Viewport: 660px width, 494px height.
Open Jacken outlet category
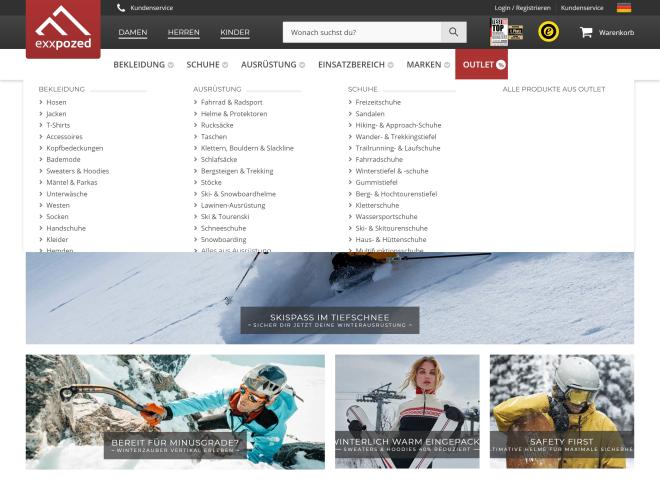pyautogui.click(x=56, y=114)
